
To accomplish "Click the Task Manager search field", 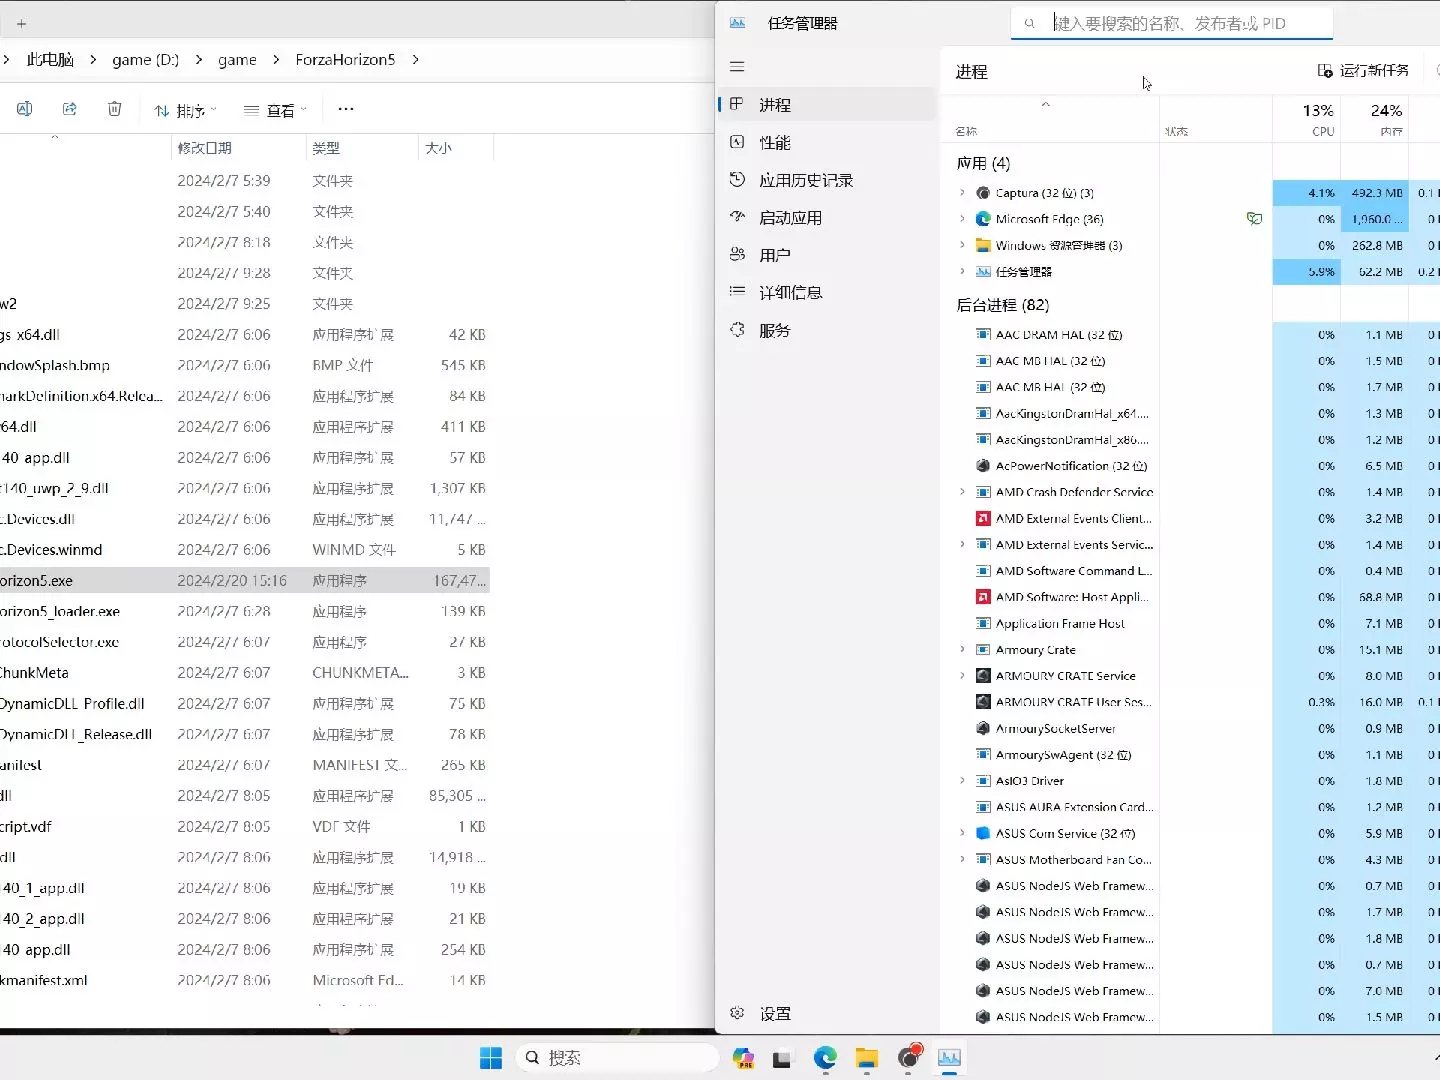I will click(x=1171, y=23).
